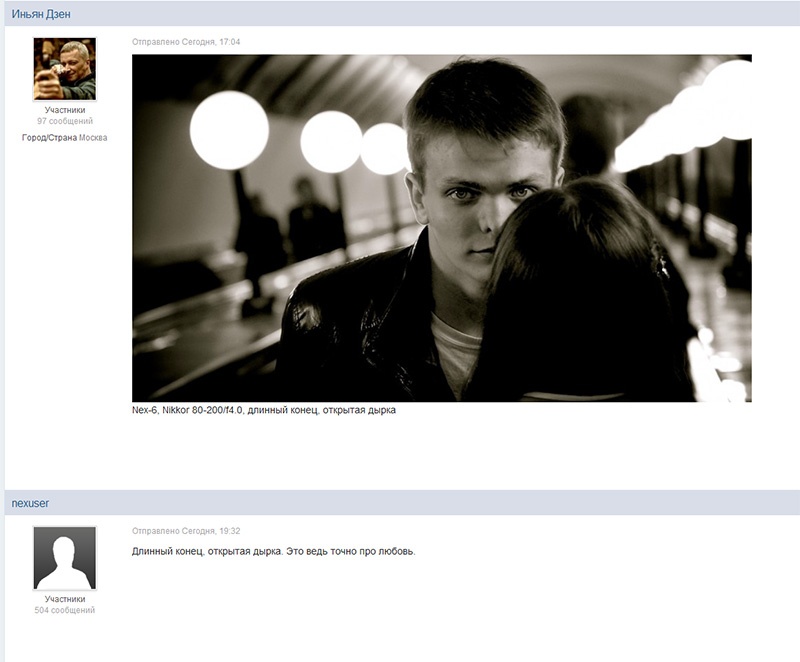Open the posted black-and-white escalator photo
800x662 pixels.
pos(441,228)
